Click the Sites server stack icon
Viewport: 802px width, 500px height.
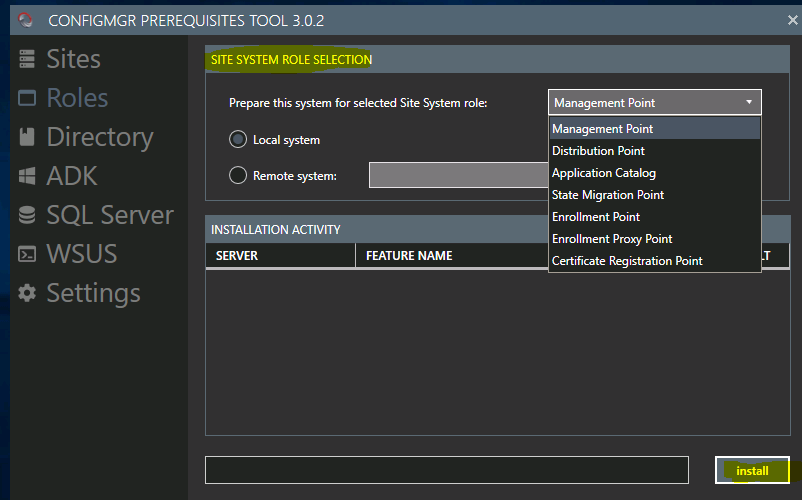tap(27, 59)
